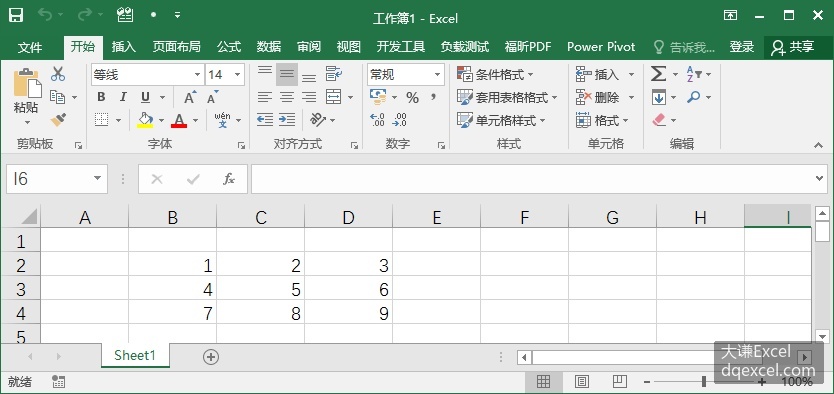This screenshot has height=394, width=834.
Task: Apply comma style number format
Action: [433, 97]
